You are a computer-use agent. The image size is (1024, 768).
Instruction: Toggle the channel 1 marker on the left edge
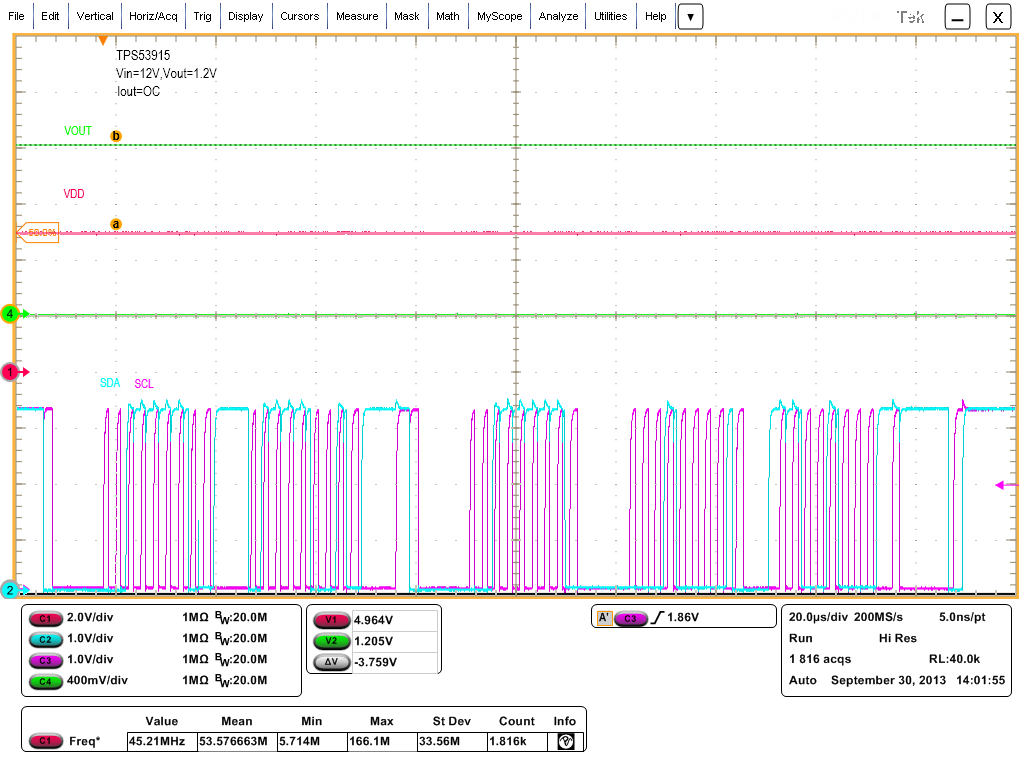pos(9,372)
